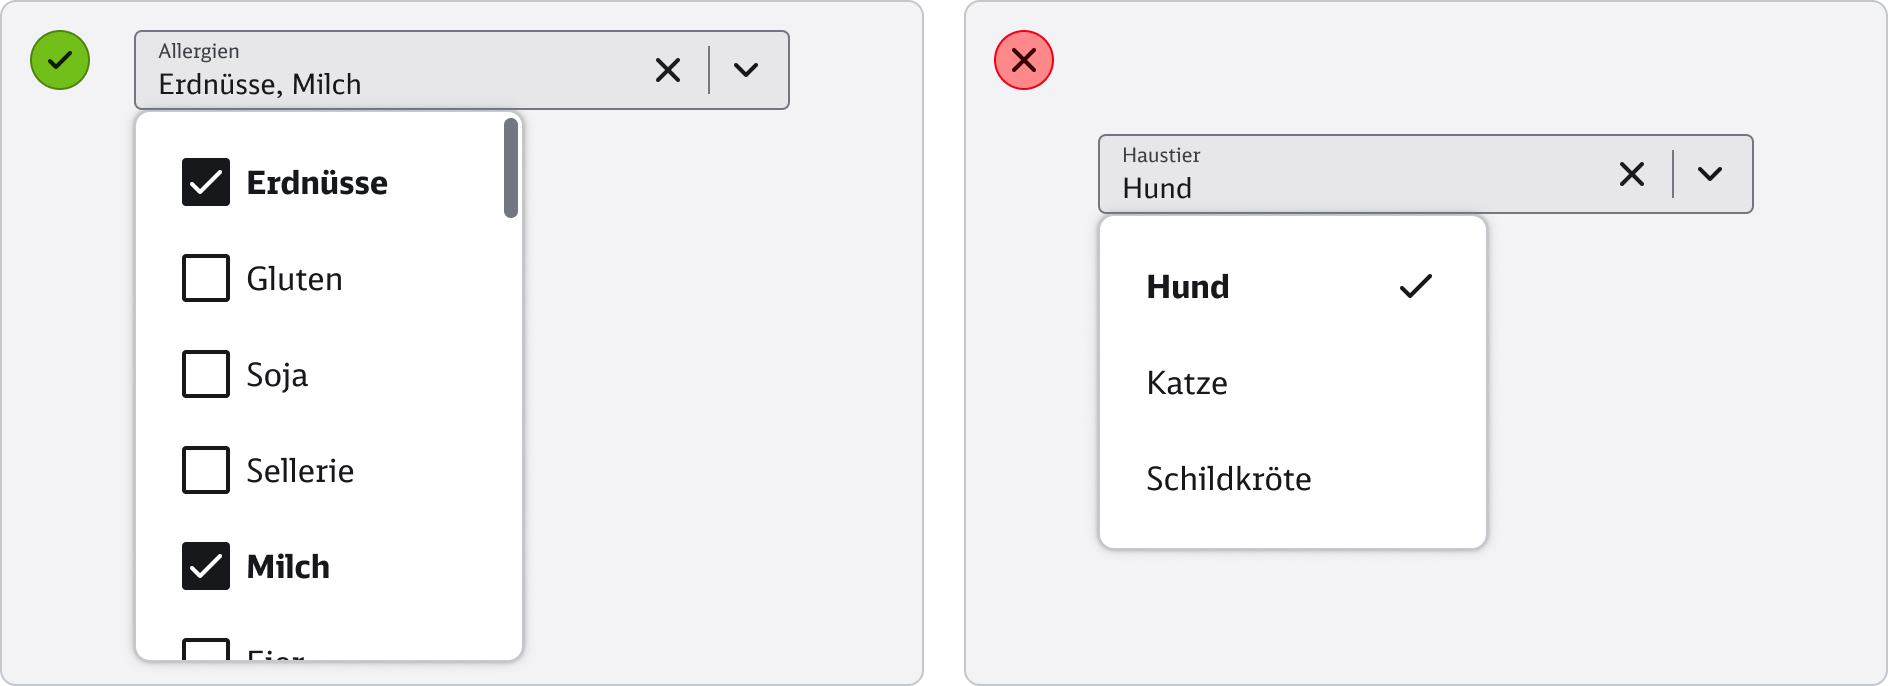The height and width of the screenshot is (686, 1888).
Task: Check the Soja checkbox
Action: [x=206, y=375]
